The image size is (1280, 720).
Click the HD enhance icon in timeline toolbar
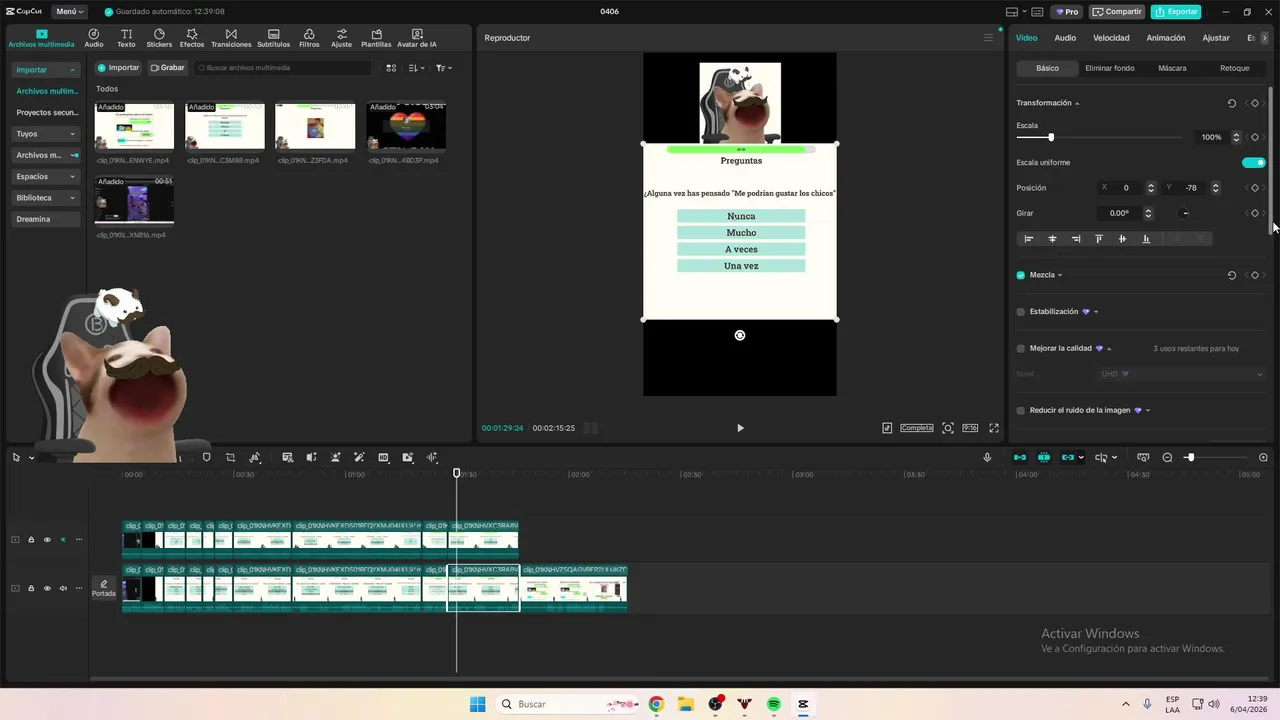click(x=383, y=457)
